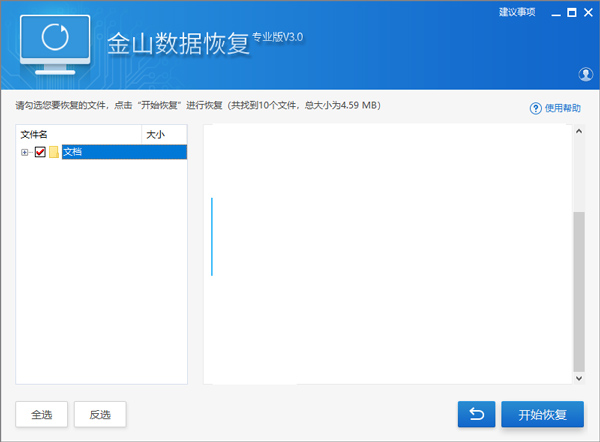600x442 pixels.
Task: Close the 金山数据恢复 window
Action: 588,13
